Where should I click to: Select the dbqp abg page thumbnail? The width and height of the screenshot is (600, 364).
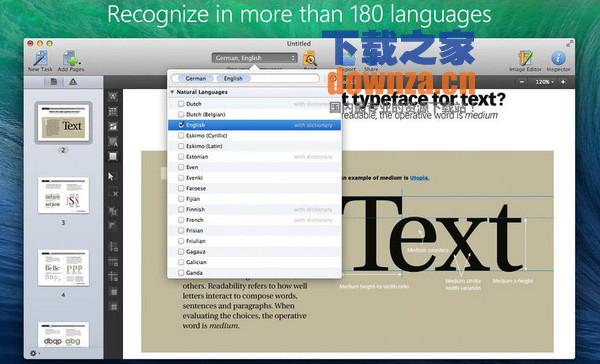point(63,334)
